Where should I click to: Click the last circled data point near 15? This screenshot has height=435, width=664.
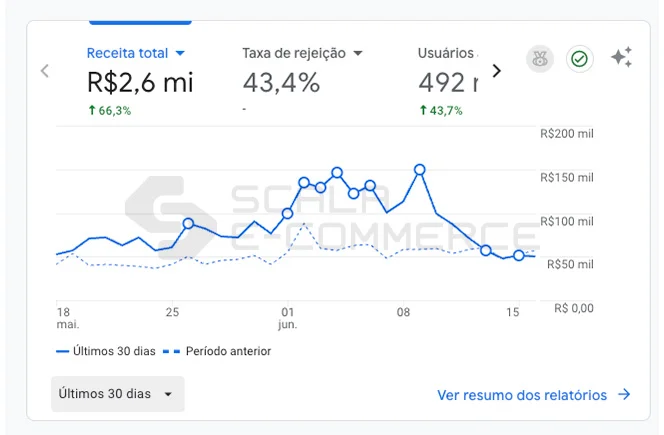[519, 256]
